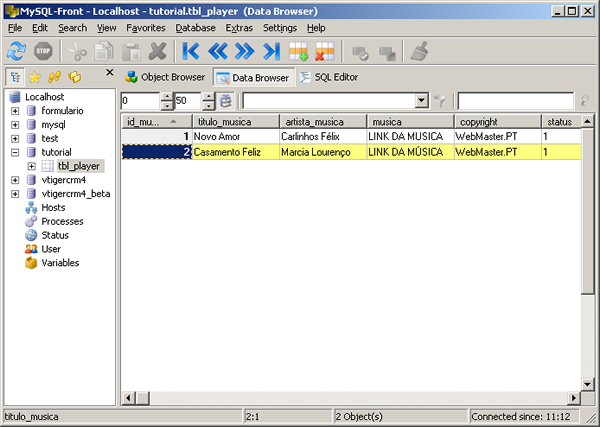Screen dimensions: 600x427
Task: Open Processes in the tree
Action: tap(62, 222)
